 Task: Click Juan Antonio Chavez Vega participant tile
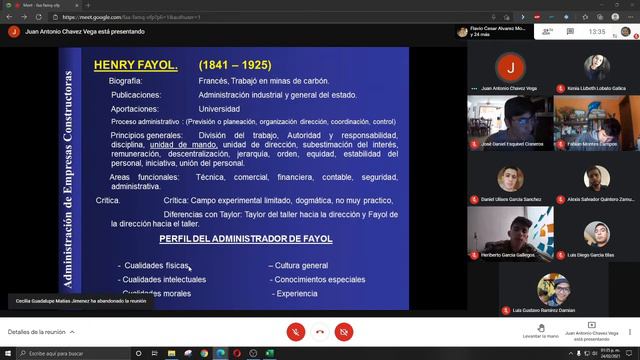tap(511, 68)
